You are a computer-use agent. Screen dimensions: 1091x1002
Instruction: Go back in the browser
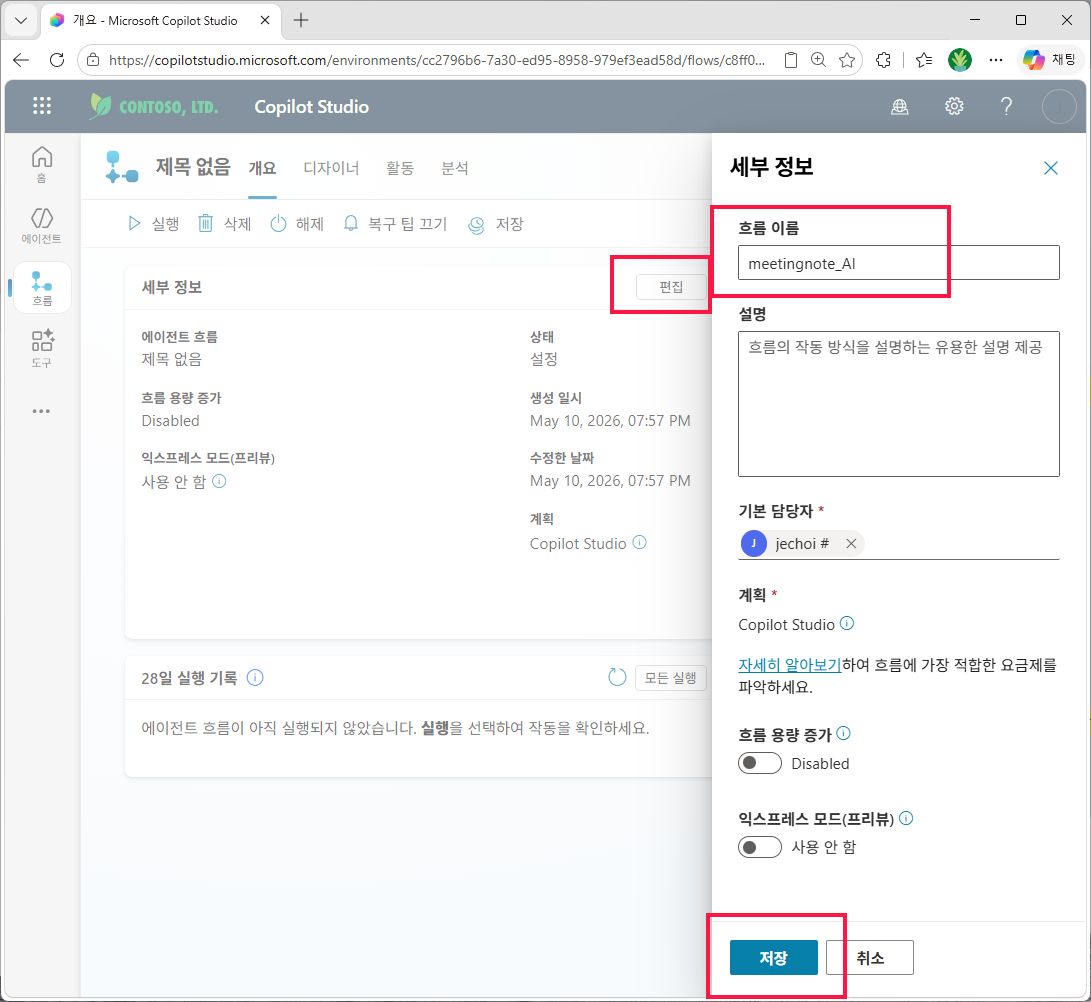tap(21, 60)
